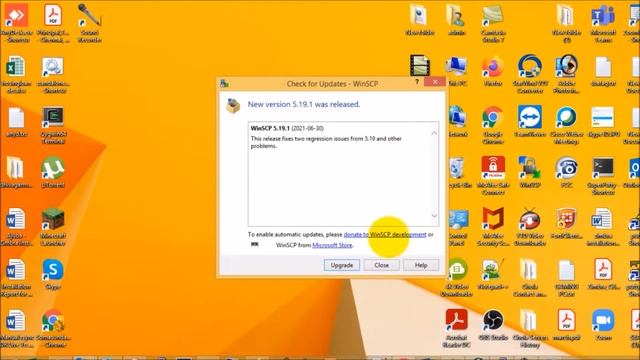Select the Firefox desktop icon
This screenshot has height=360, width=640.
click(493, 71)
